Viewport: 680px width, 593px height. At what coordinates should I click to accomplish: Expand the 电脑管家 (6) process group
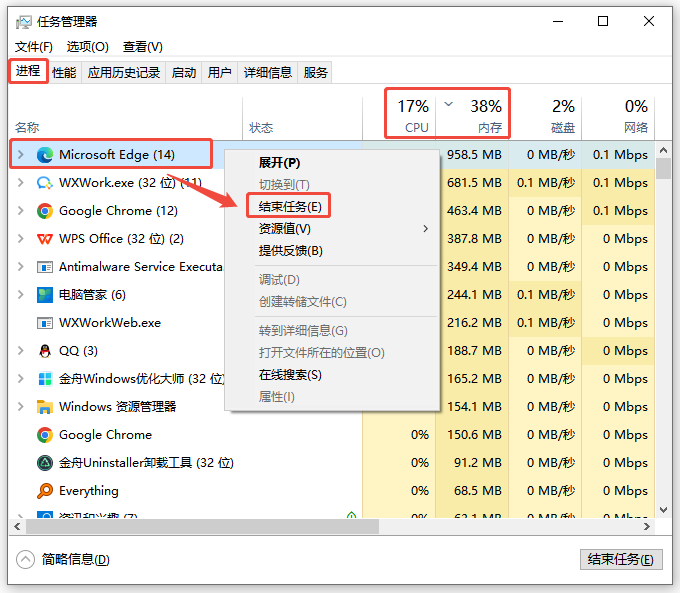coord(20,295)
